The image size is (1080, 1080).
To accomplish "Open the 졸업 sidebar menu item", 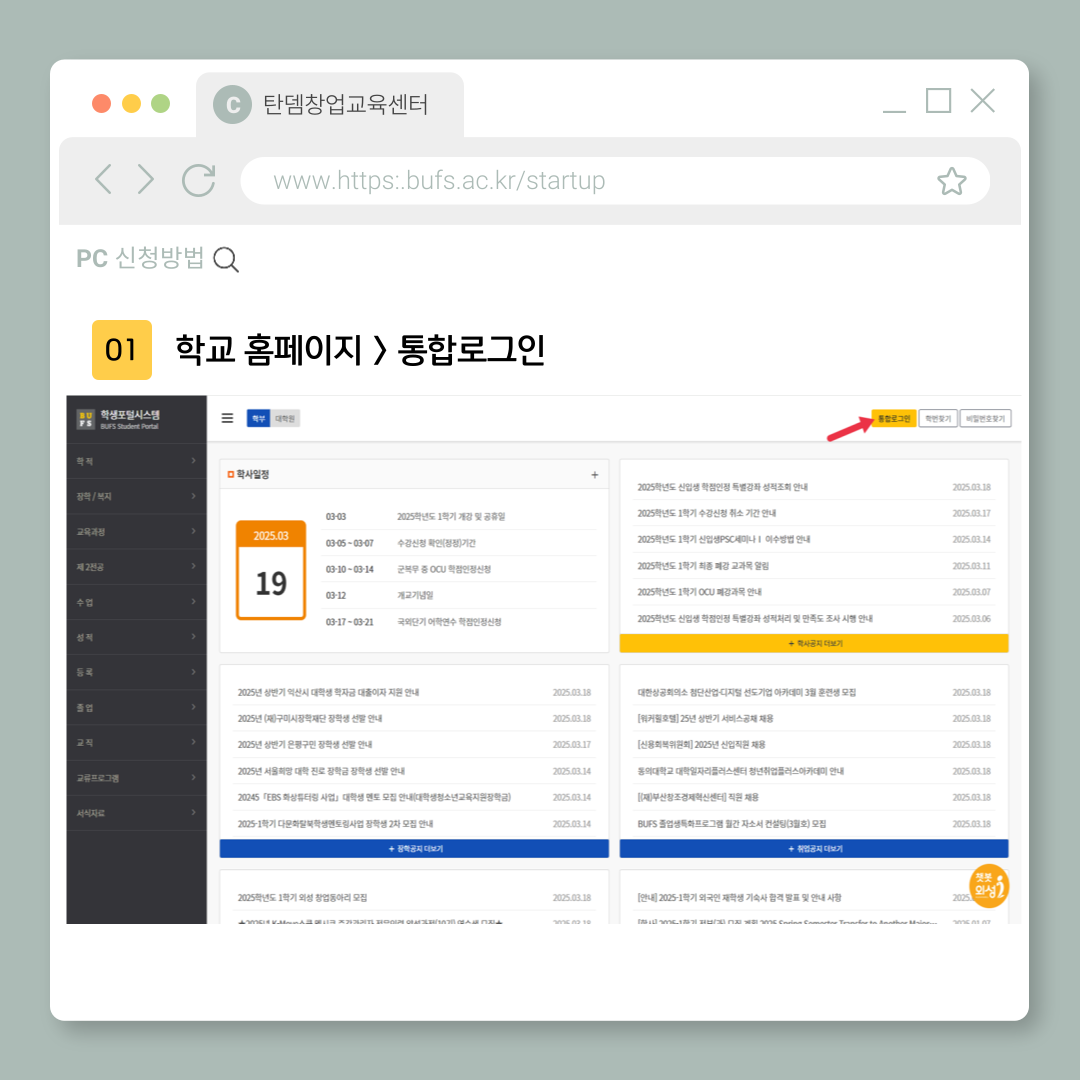I will click(x=136, y=707).
